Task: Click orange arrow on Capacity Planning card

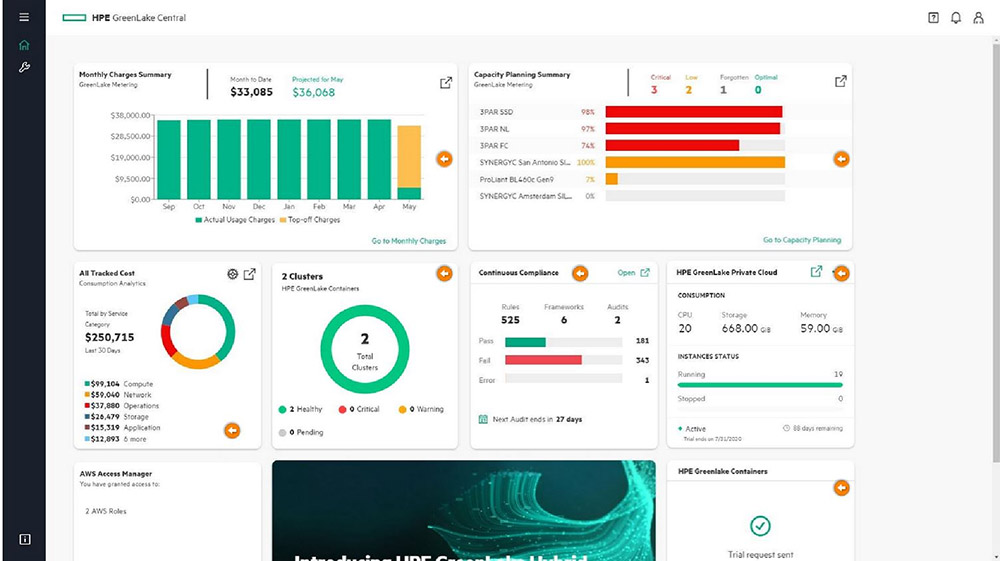Action: coord(841,159)
